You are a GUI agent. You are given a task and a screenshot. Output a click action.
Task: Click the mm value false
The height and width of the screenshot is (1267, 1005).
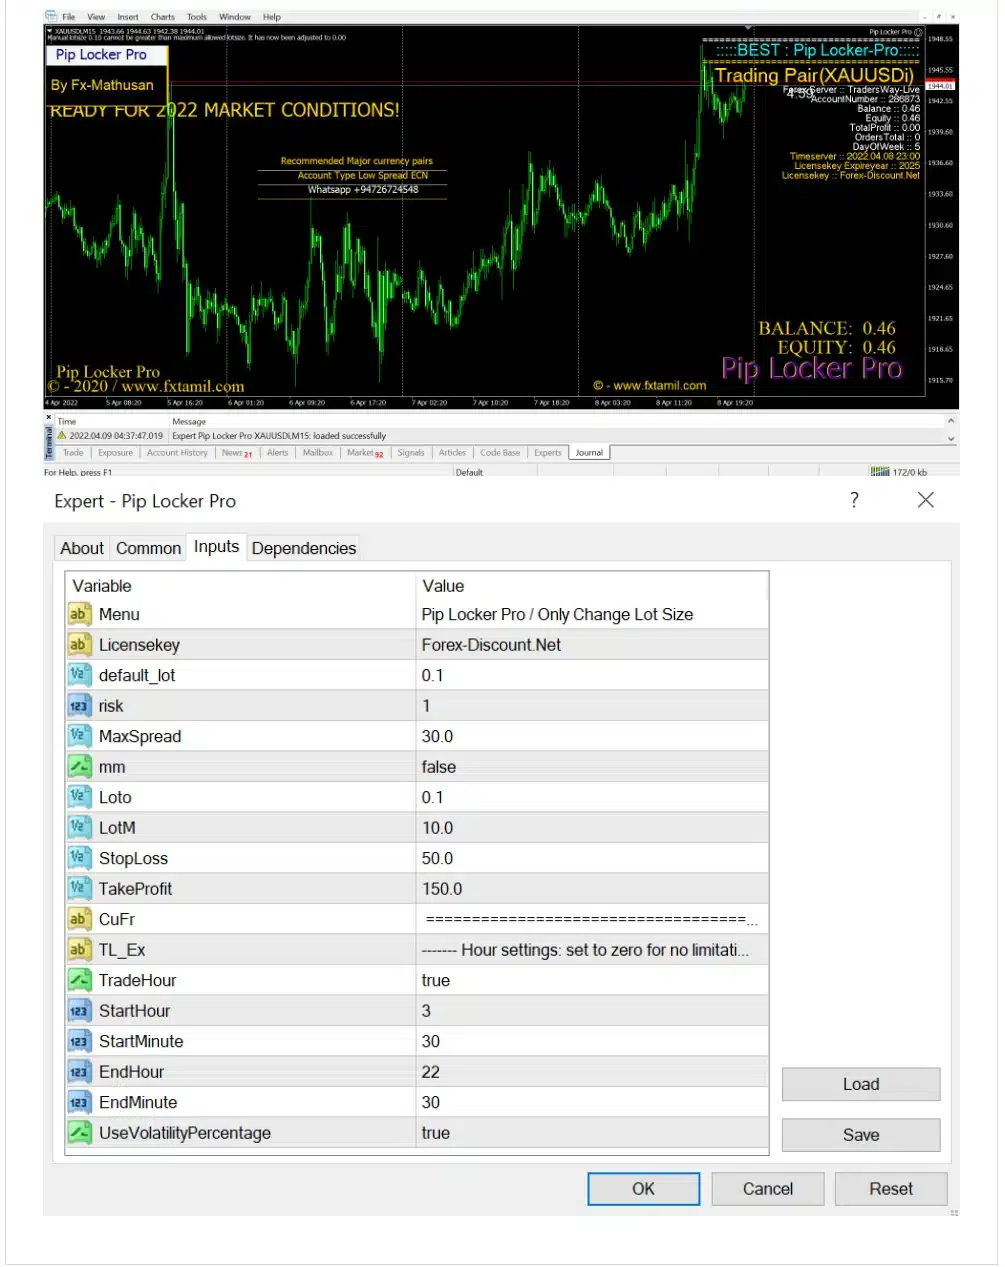tap(592, 767)
